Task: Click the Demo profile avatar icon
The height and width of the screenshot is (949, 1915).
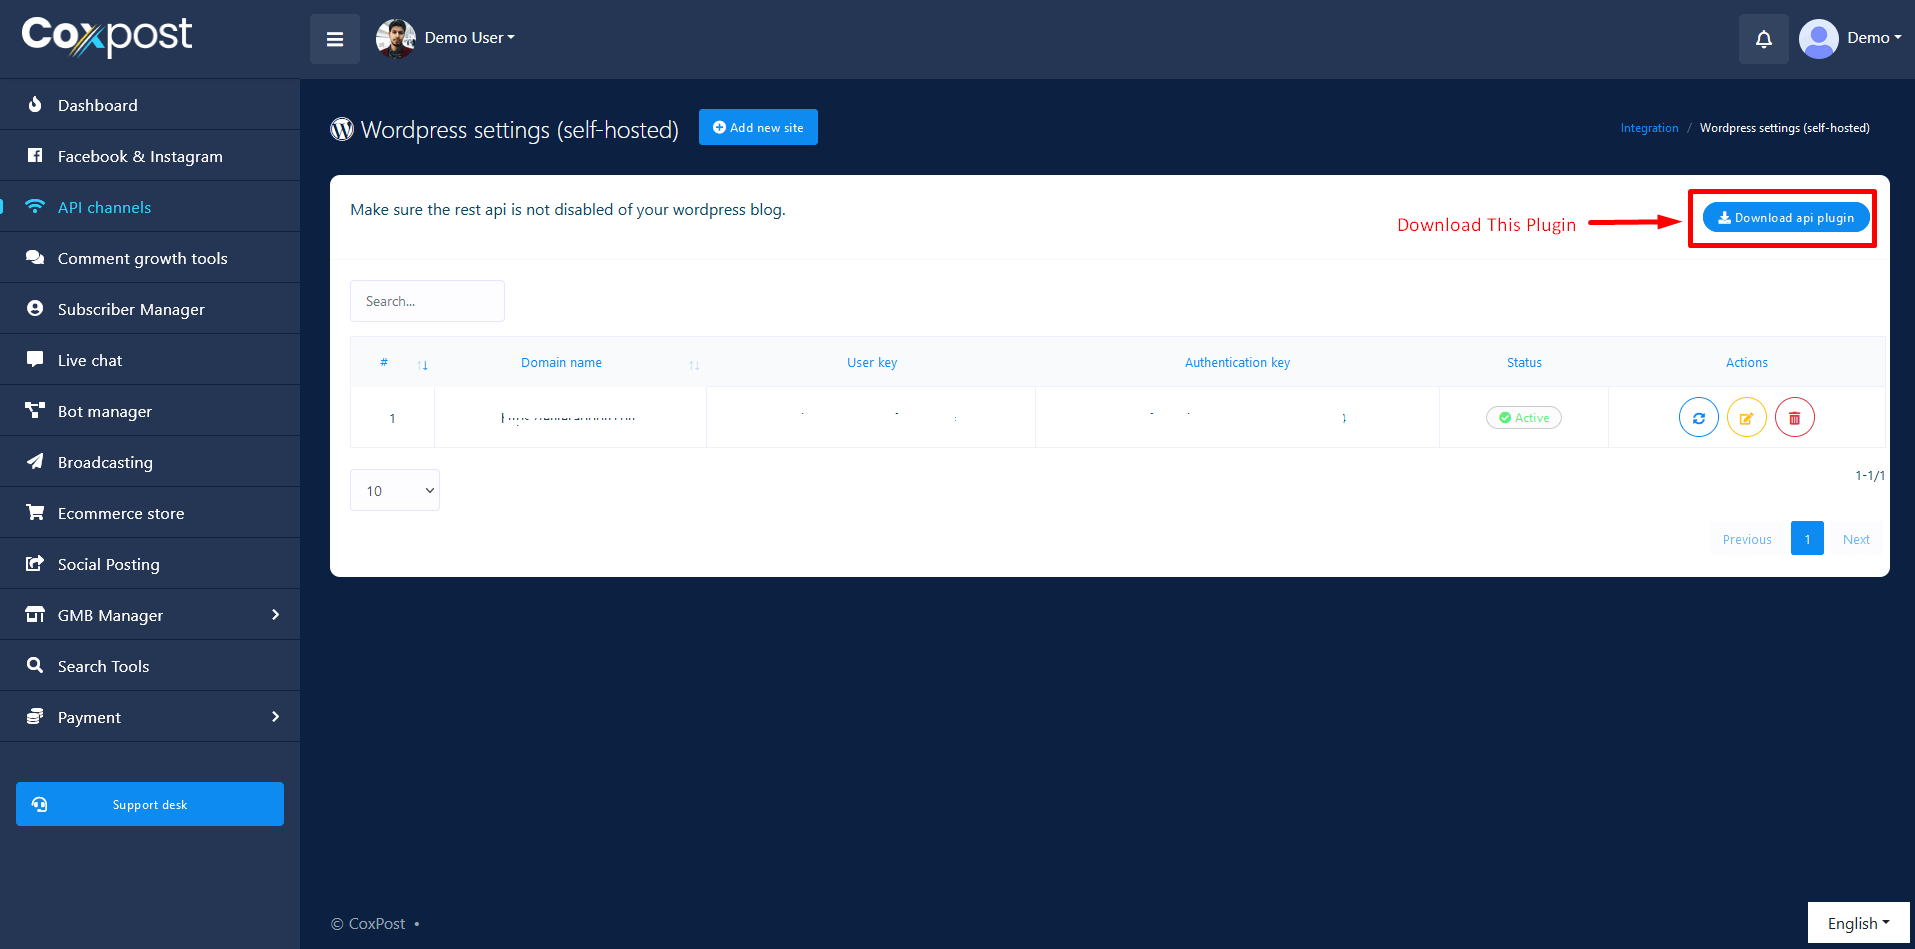Action: pos(1818,39)
